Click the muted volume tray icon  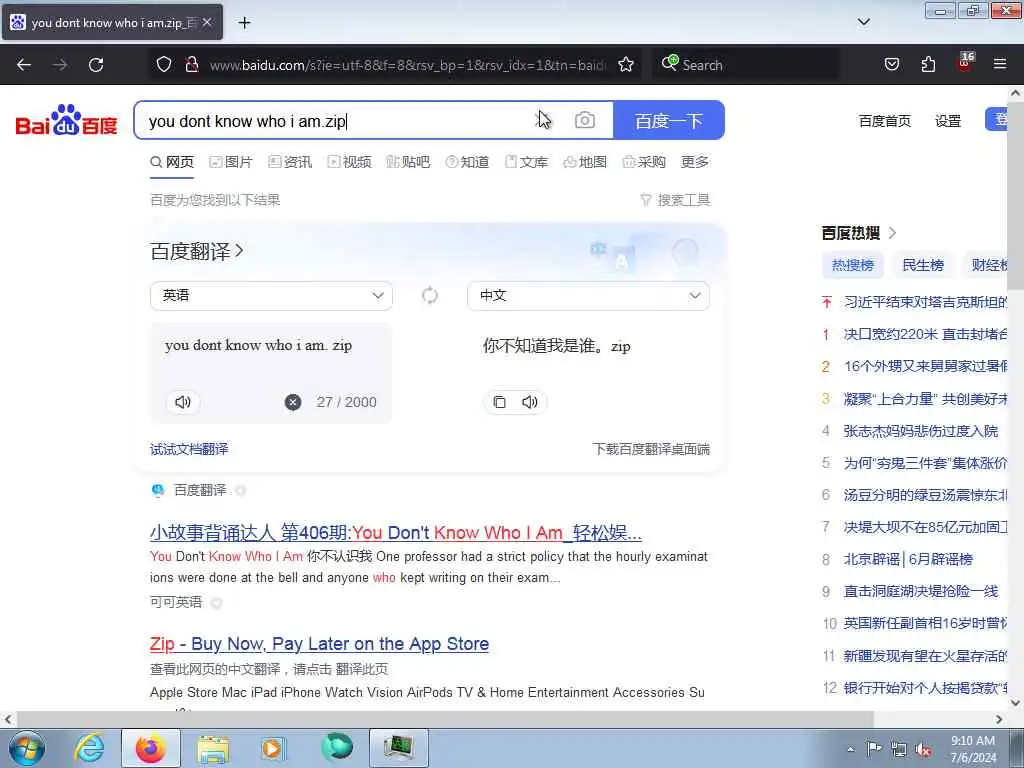coord(923,750)
